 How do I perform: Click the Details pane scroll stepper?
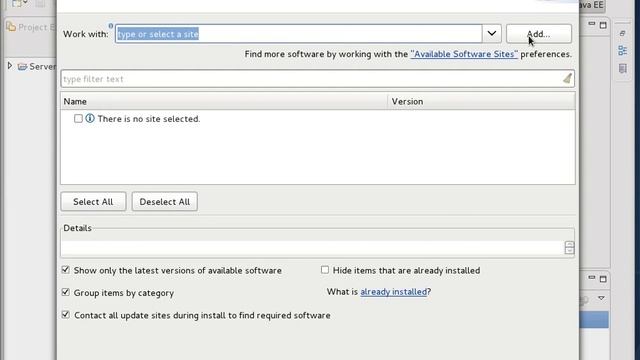pyautogui.click(x=569, y=248)
